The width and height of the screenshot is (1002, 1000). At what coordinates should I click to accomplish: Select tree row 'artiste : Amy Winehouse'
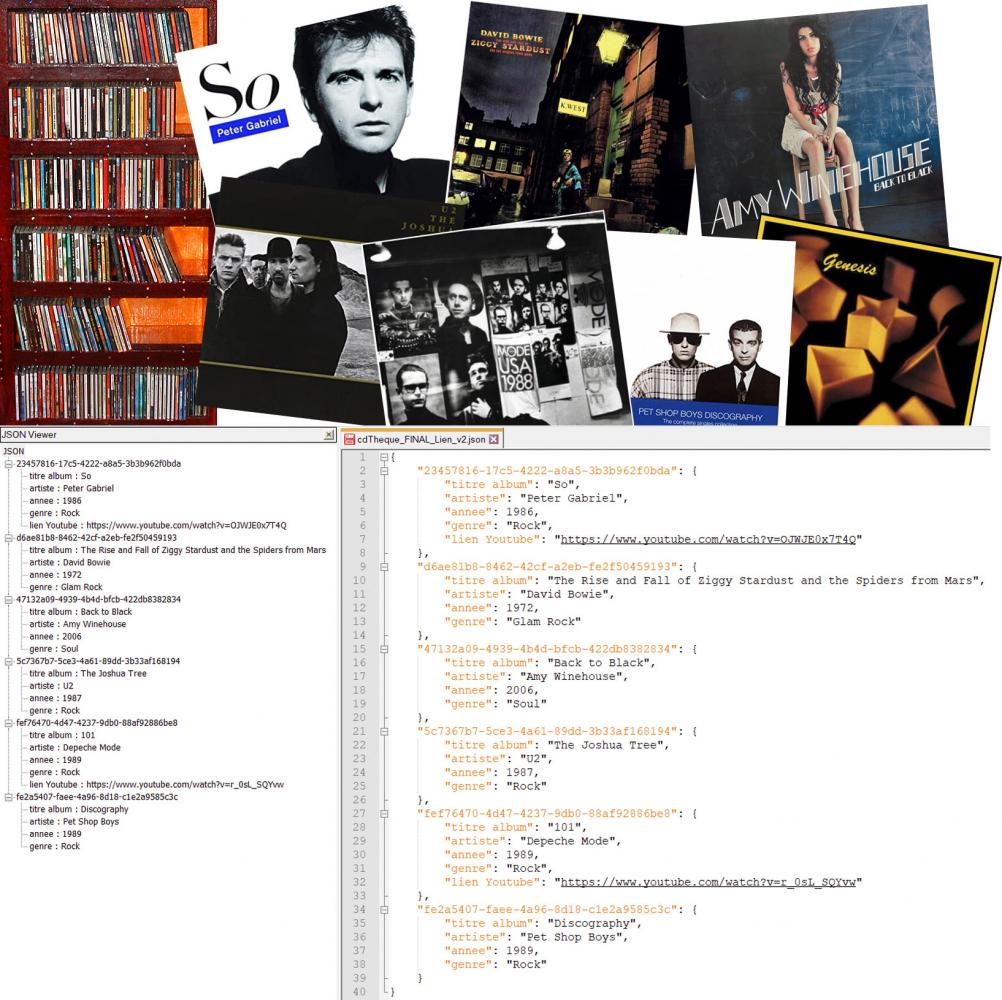pos(77,624)
